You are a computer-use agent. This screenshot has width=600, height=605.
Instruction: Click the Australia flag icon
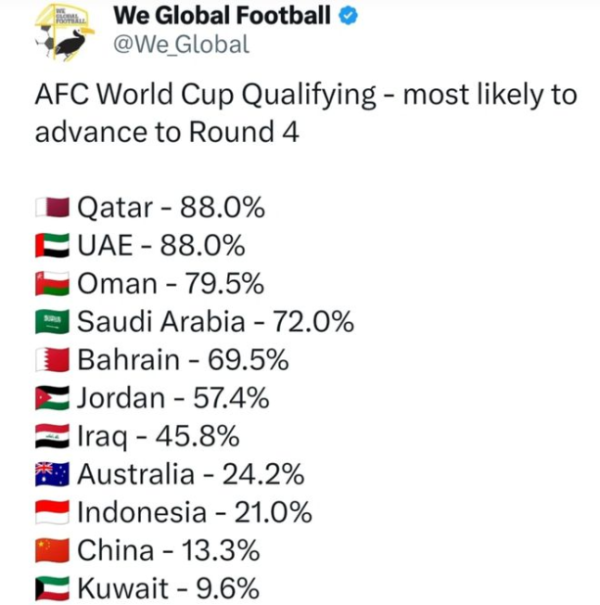tap(53, 474)
